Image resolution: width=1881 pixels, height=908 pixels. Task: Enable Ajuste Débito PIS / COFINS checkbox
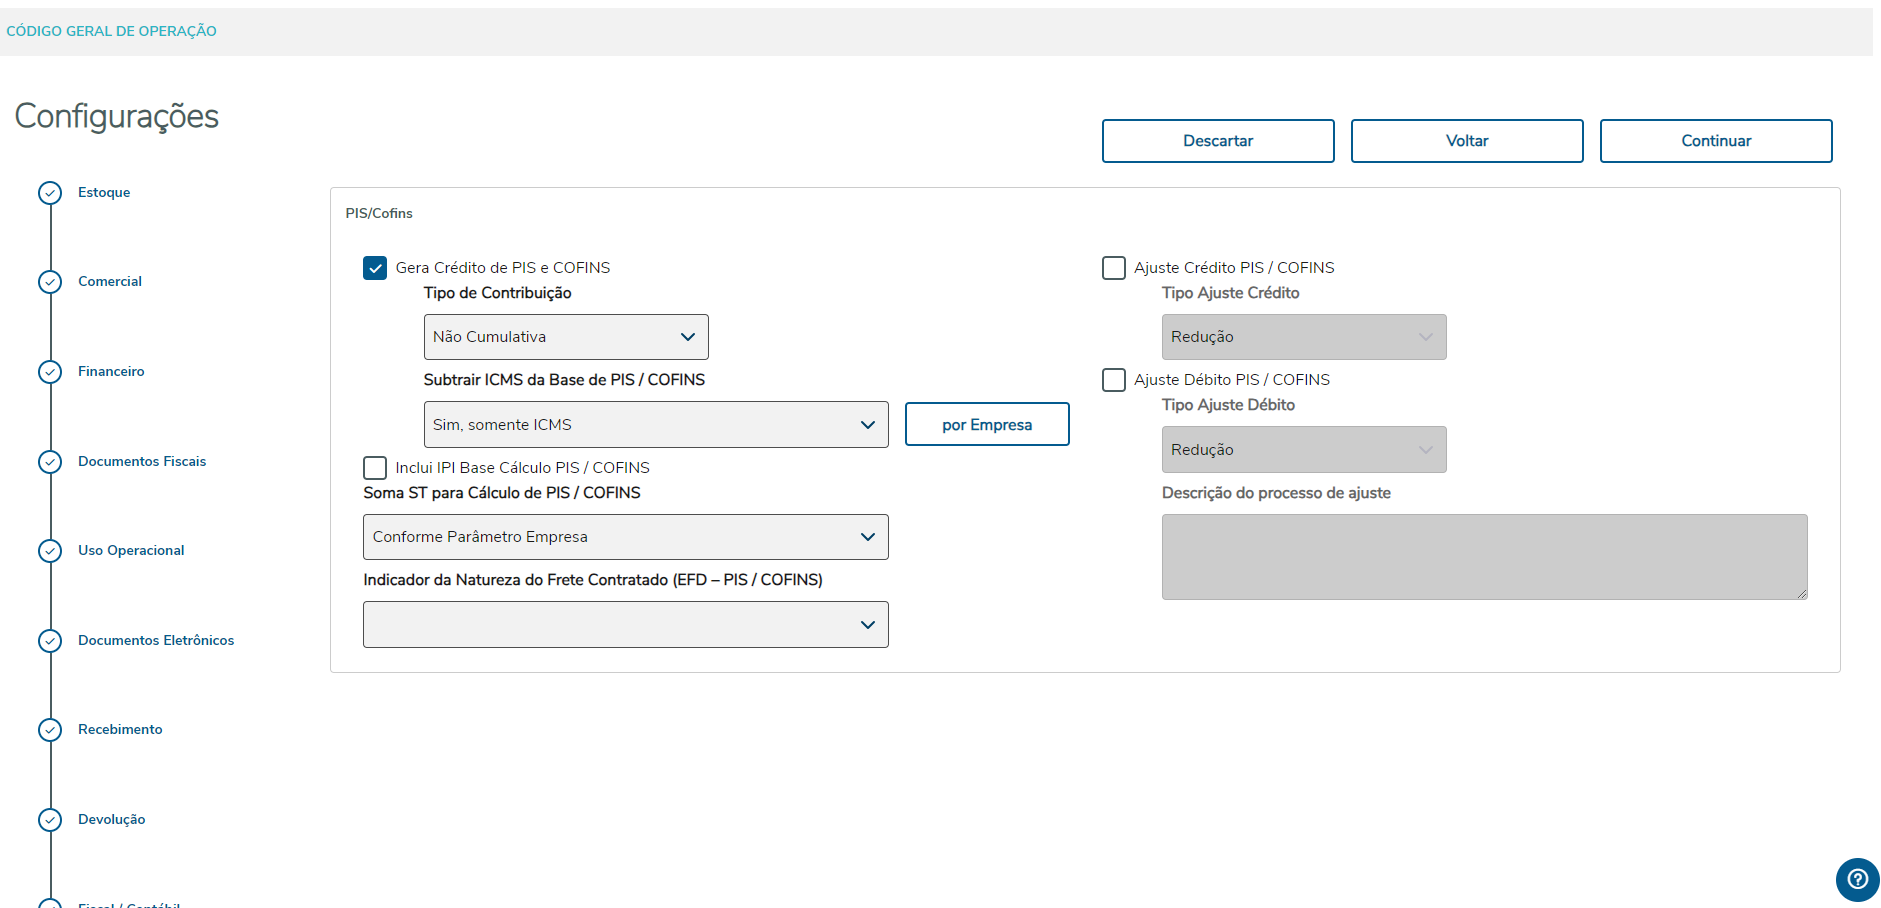1113,380
